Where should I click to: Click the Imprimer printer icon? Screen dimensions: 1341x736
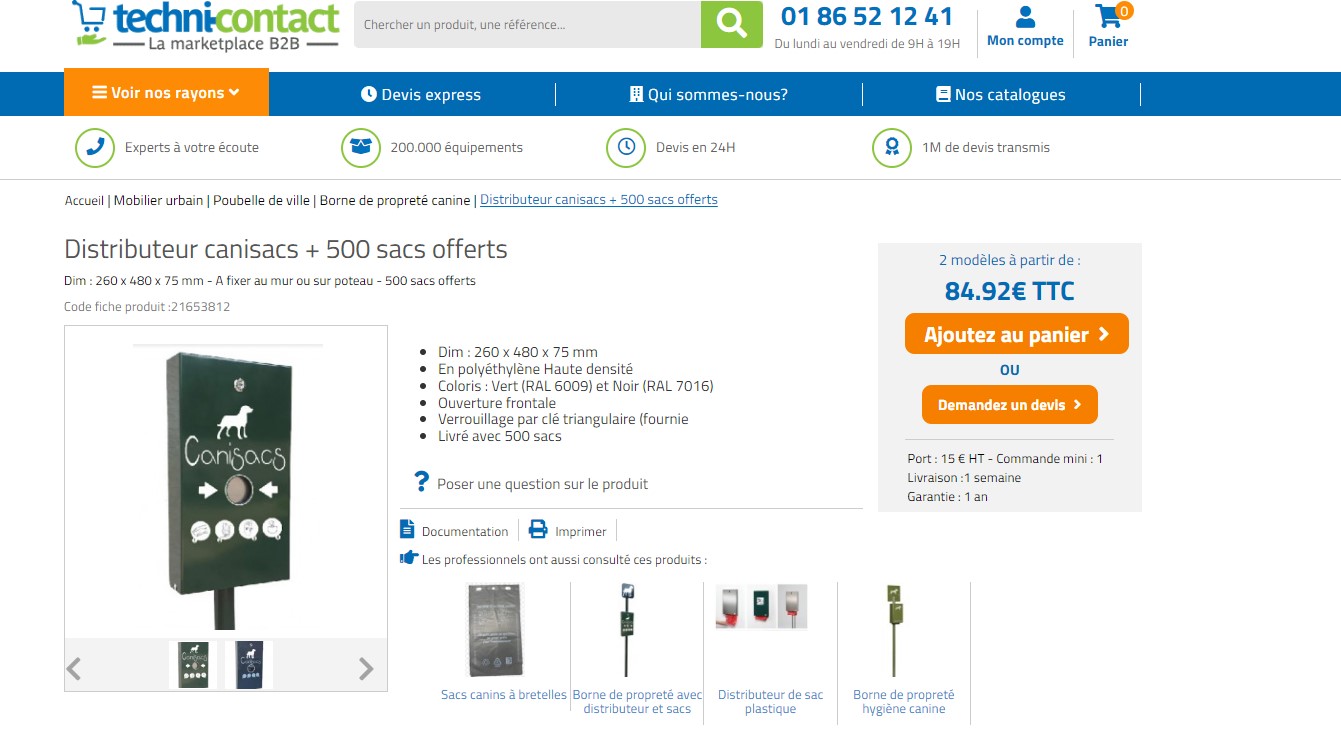538,530
